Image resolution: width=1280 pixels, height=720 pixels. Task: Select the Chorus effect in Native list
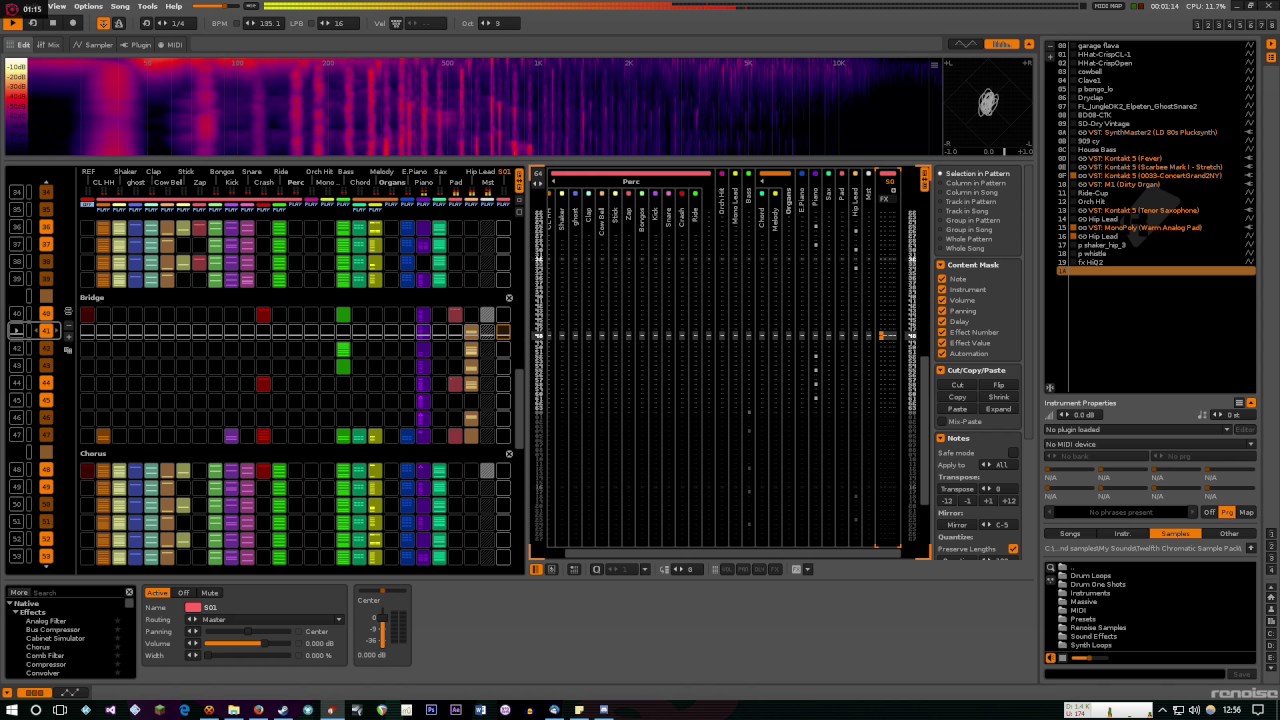(38, 647)
